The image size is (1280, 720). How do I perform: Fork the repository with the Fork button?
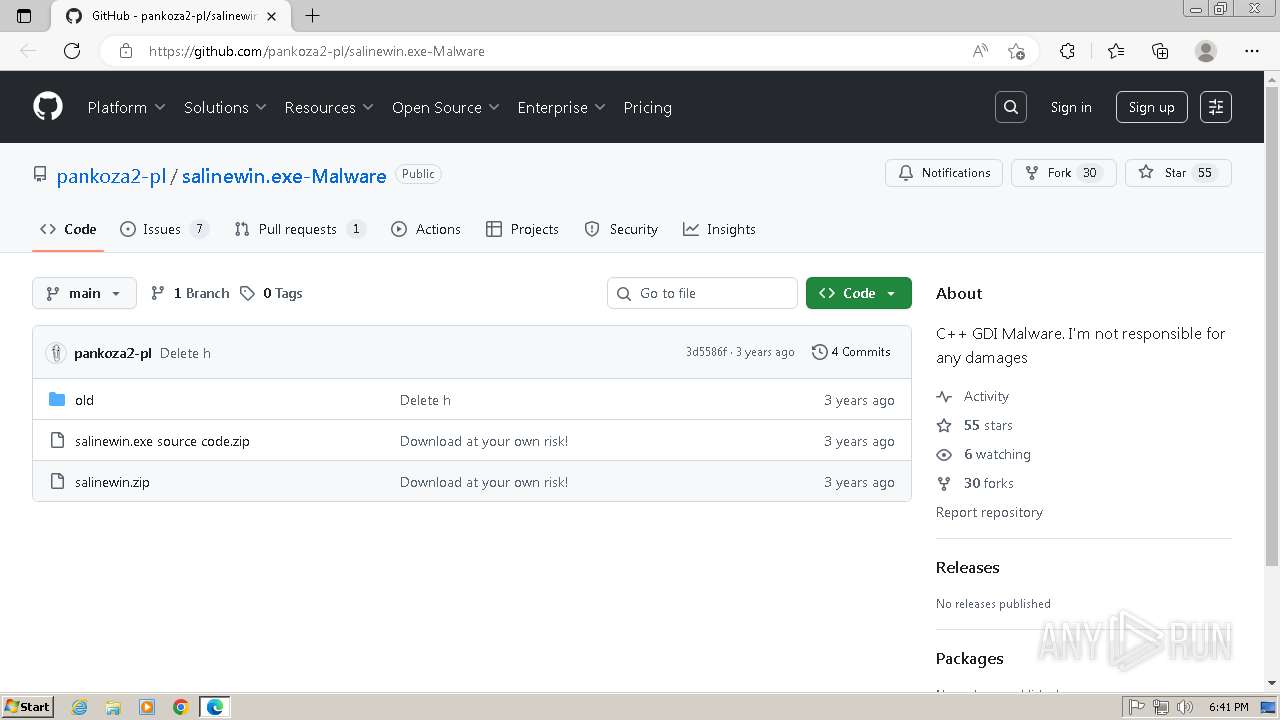1064,173
